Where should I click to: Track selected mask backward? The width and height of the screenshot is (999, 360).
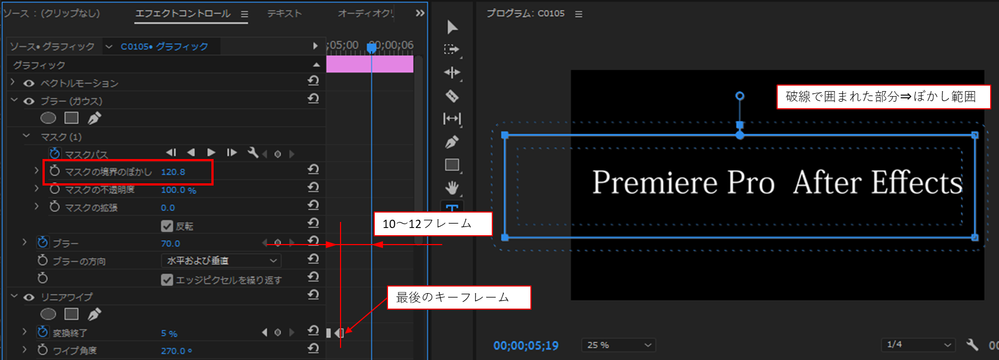point(190,152)
